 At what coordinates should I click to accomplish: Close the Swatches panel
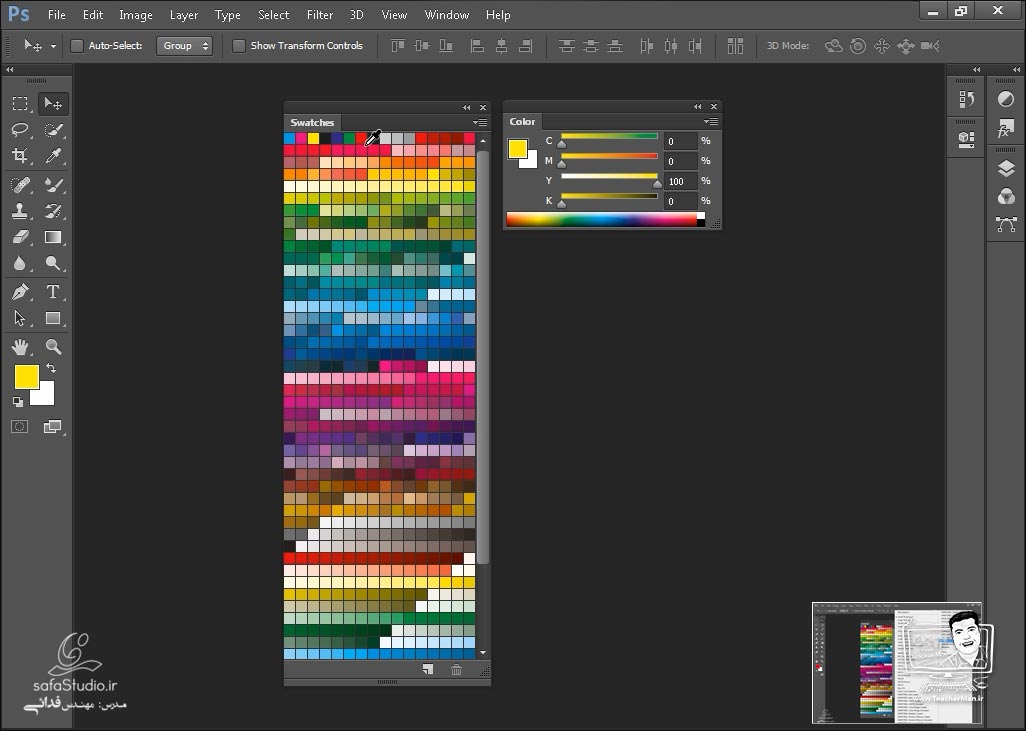483,107
